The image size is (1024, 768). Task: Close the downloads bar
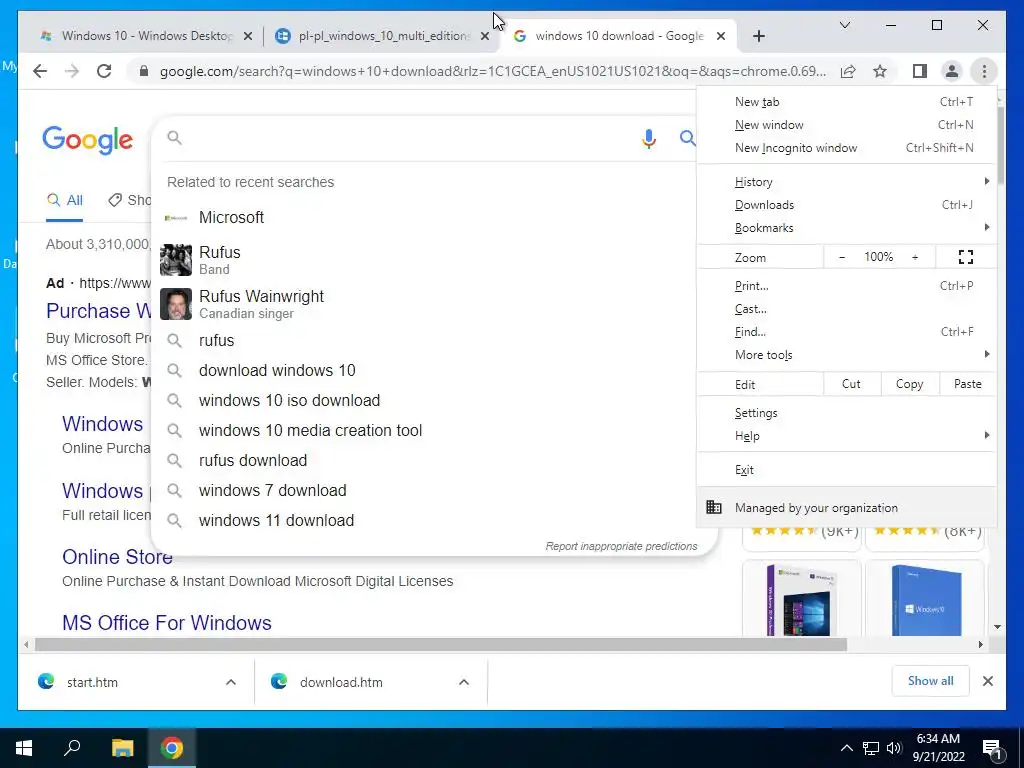click(x=988, y=681)
